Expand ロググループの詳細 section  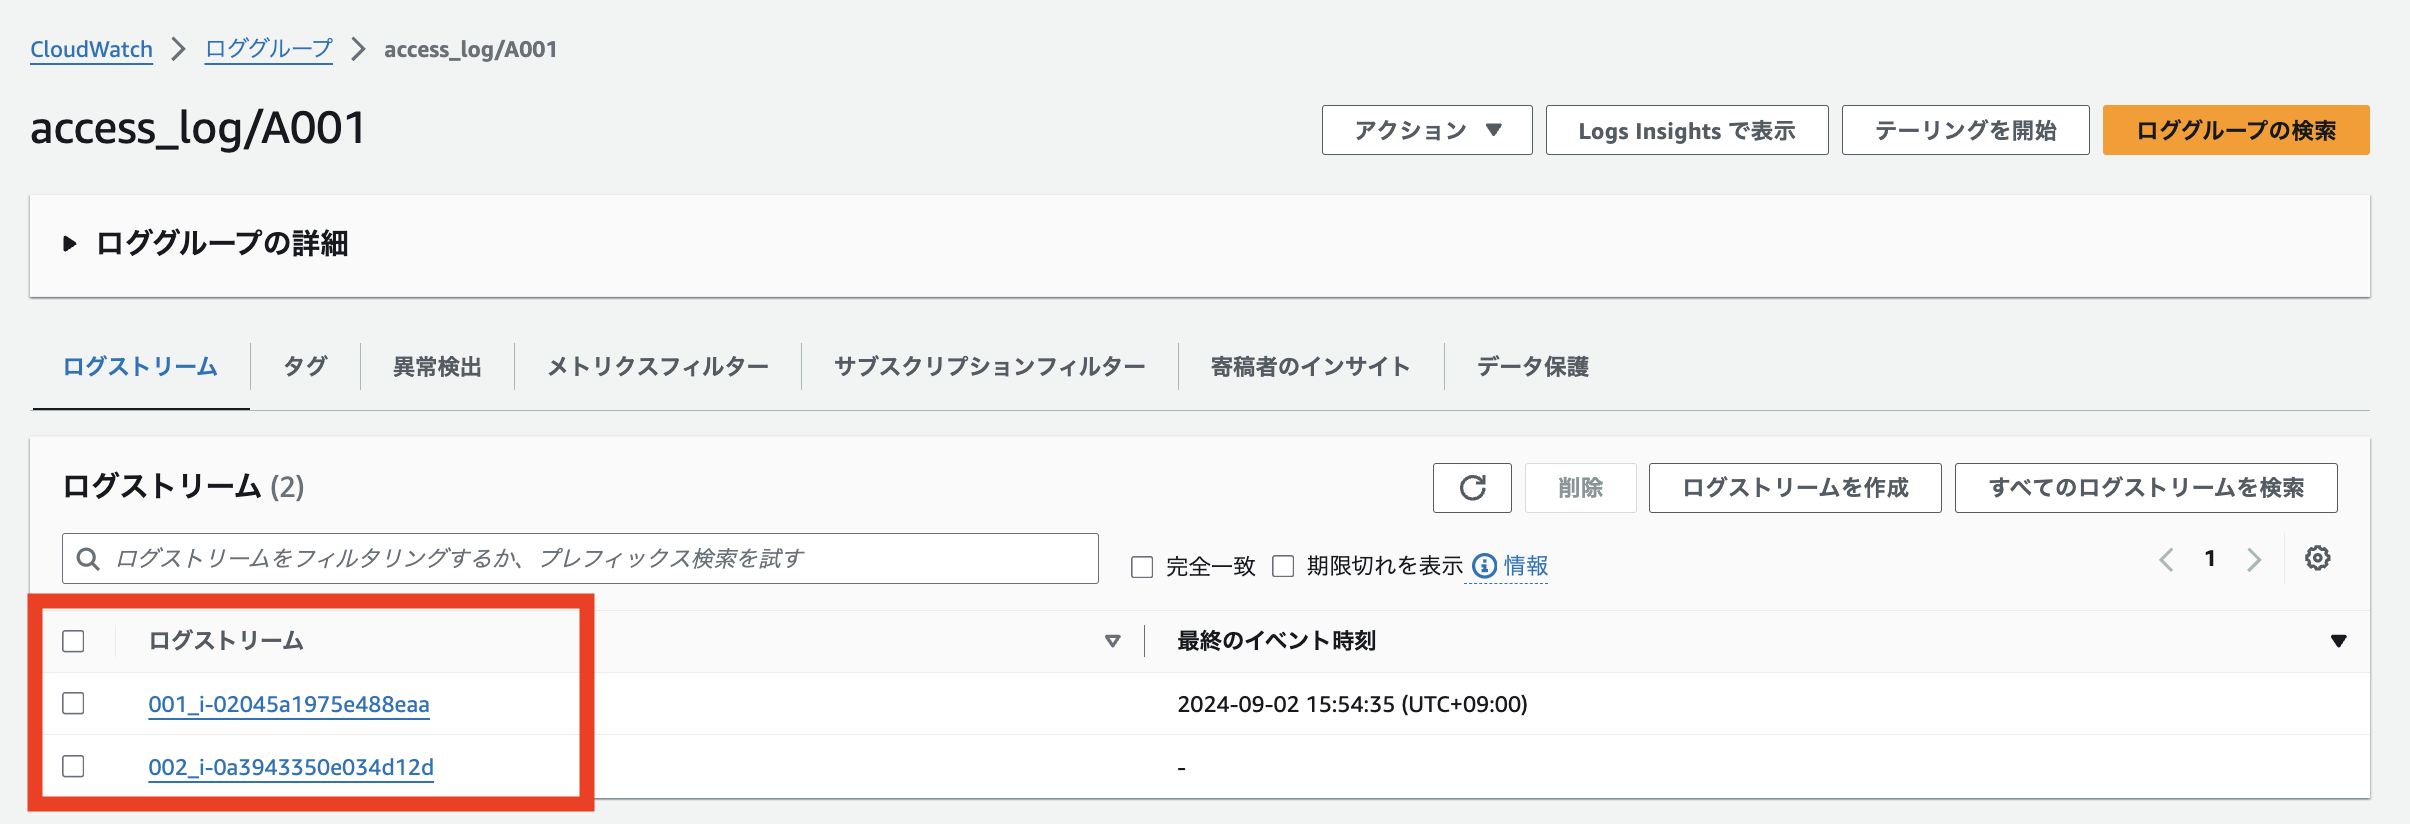pyautogui.click(x=206, y=243)
